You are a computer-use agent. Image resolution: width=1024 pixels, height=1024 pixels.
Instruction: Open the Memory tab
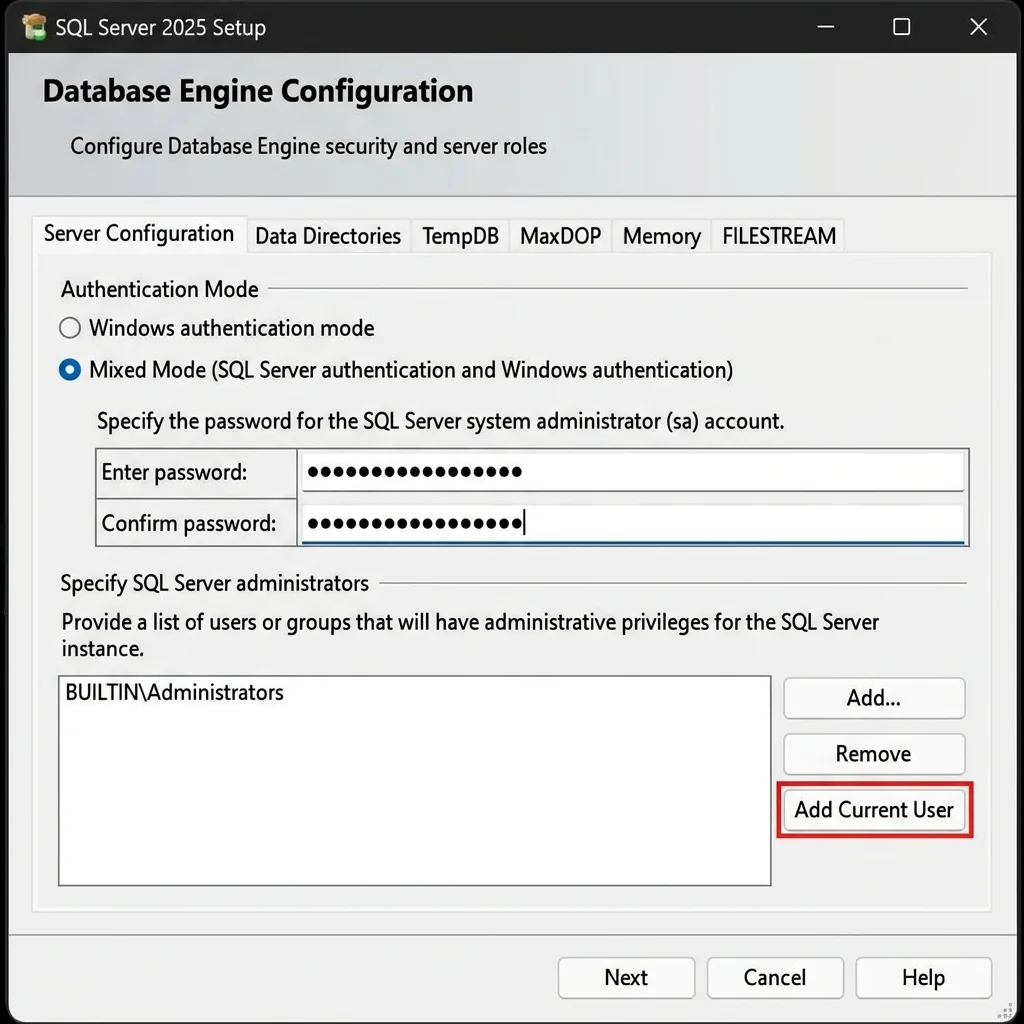pos(662,236)
